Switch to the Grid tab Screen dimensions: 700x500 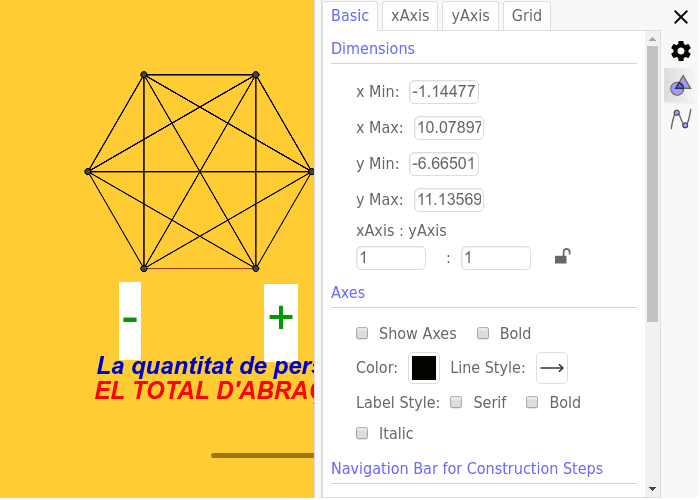coord(527,16)
